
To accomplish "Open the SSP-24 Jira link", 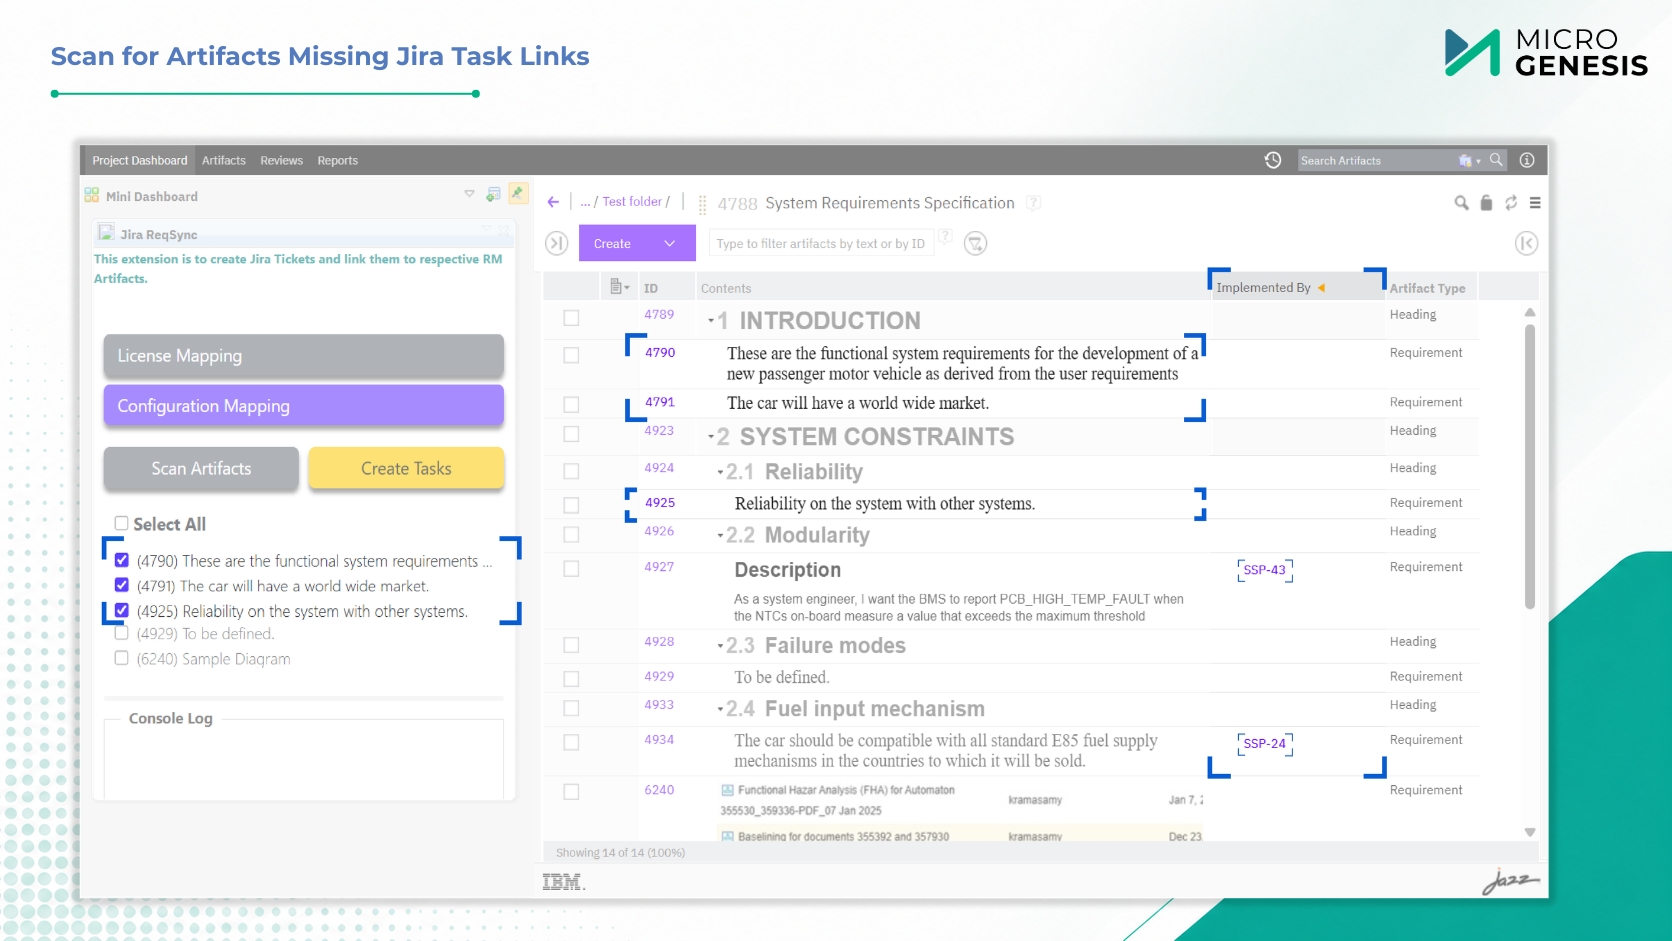I will (x=1265, y=744).
